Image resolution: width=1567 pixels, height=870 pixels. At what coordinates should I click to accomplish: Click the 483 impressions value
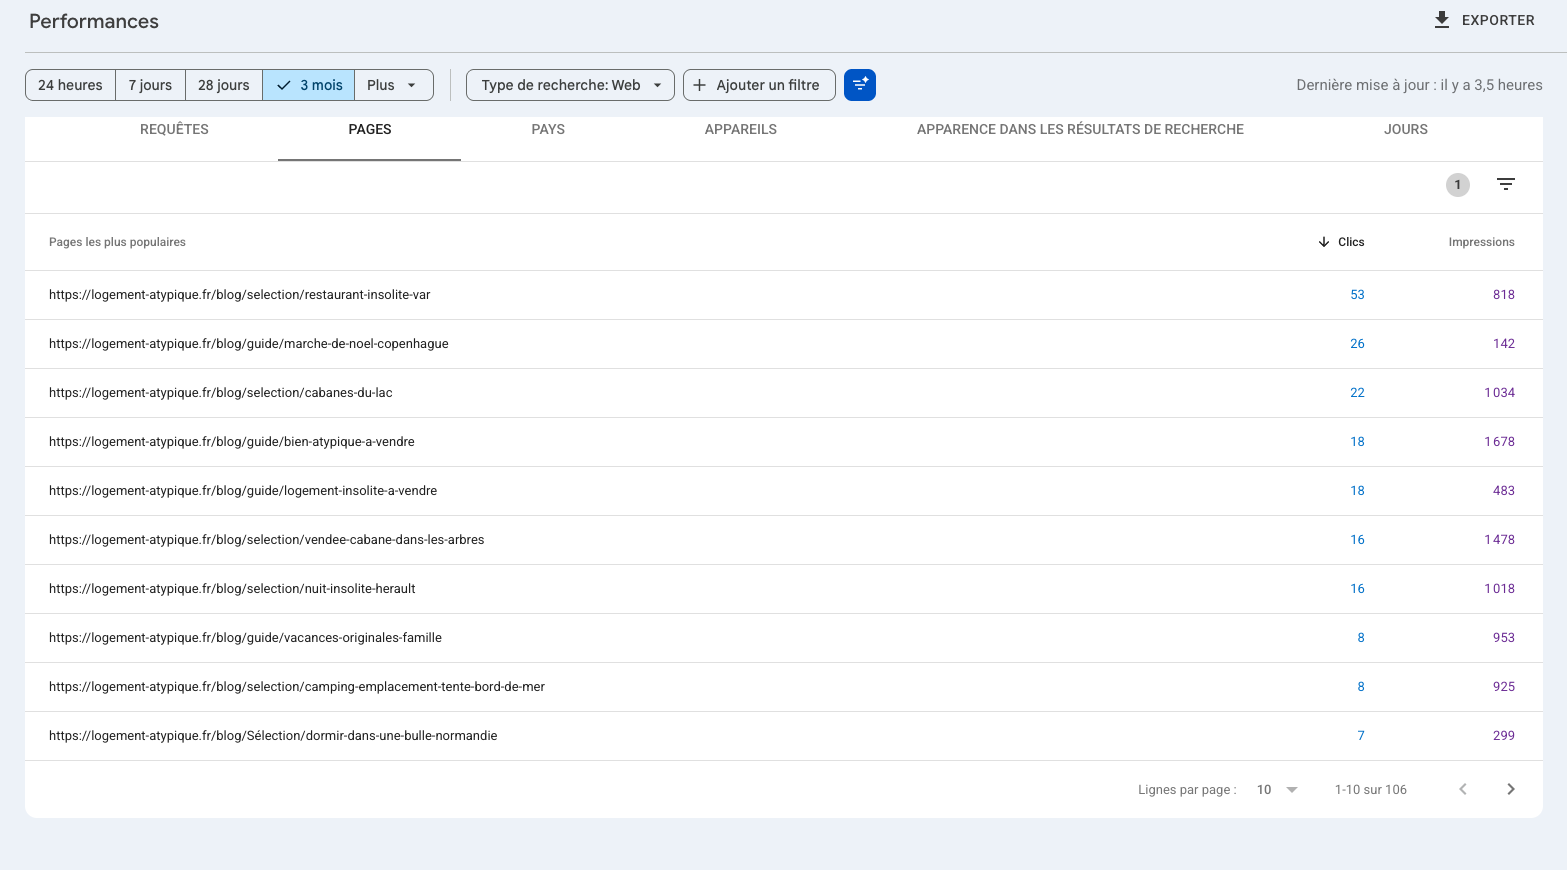pos(1504,491)
